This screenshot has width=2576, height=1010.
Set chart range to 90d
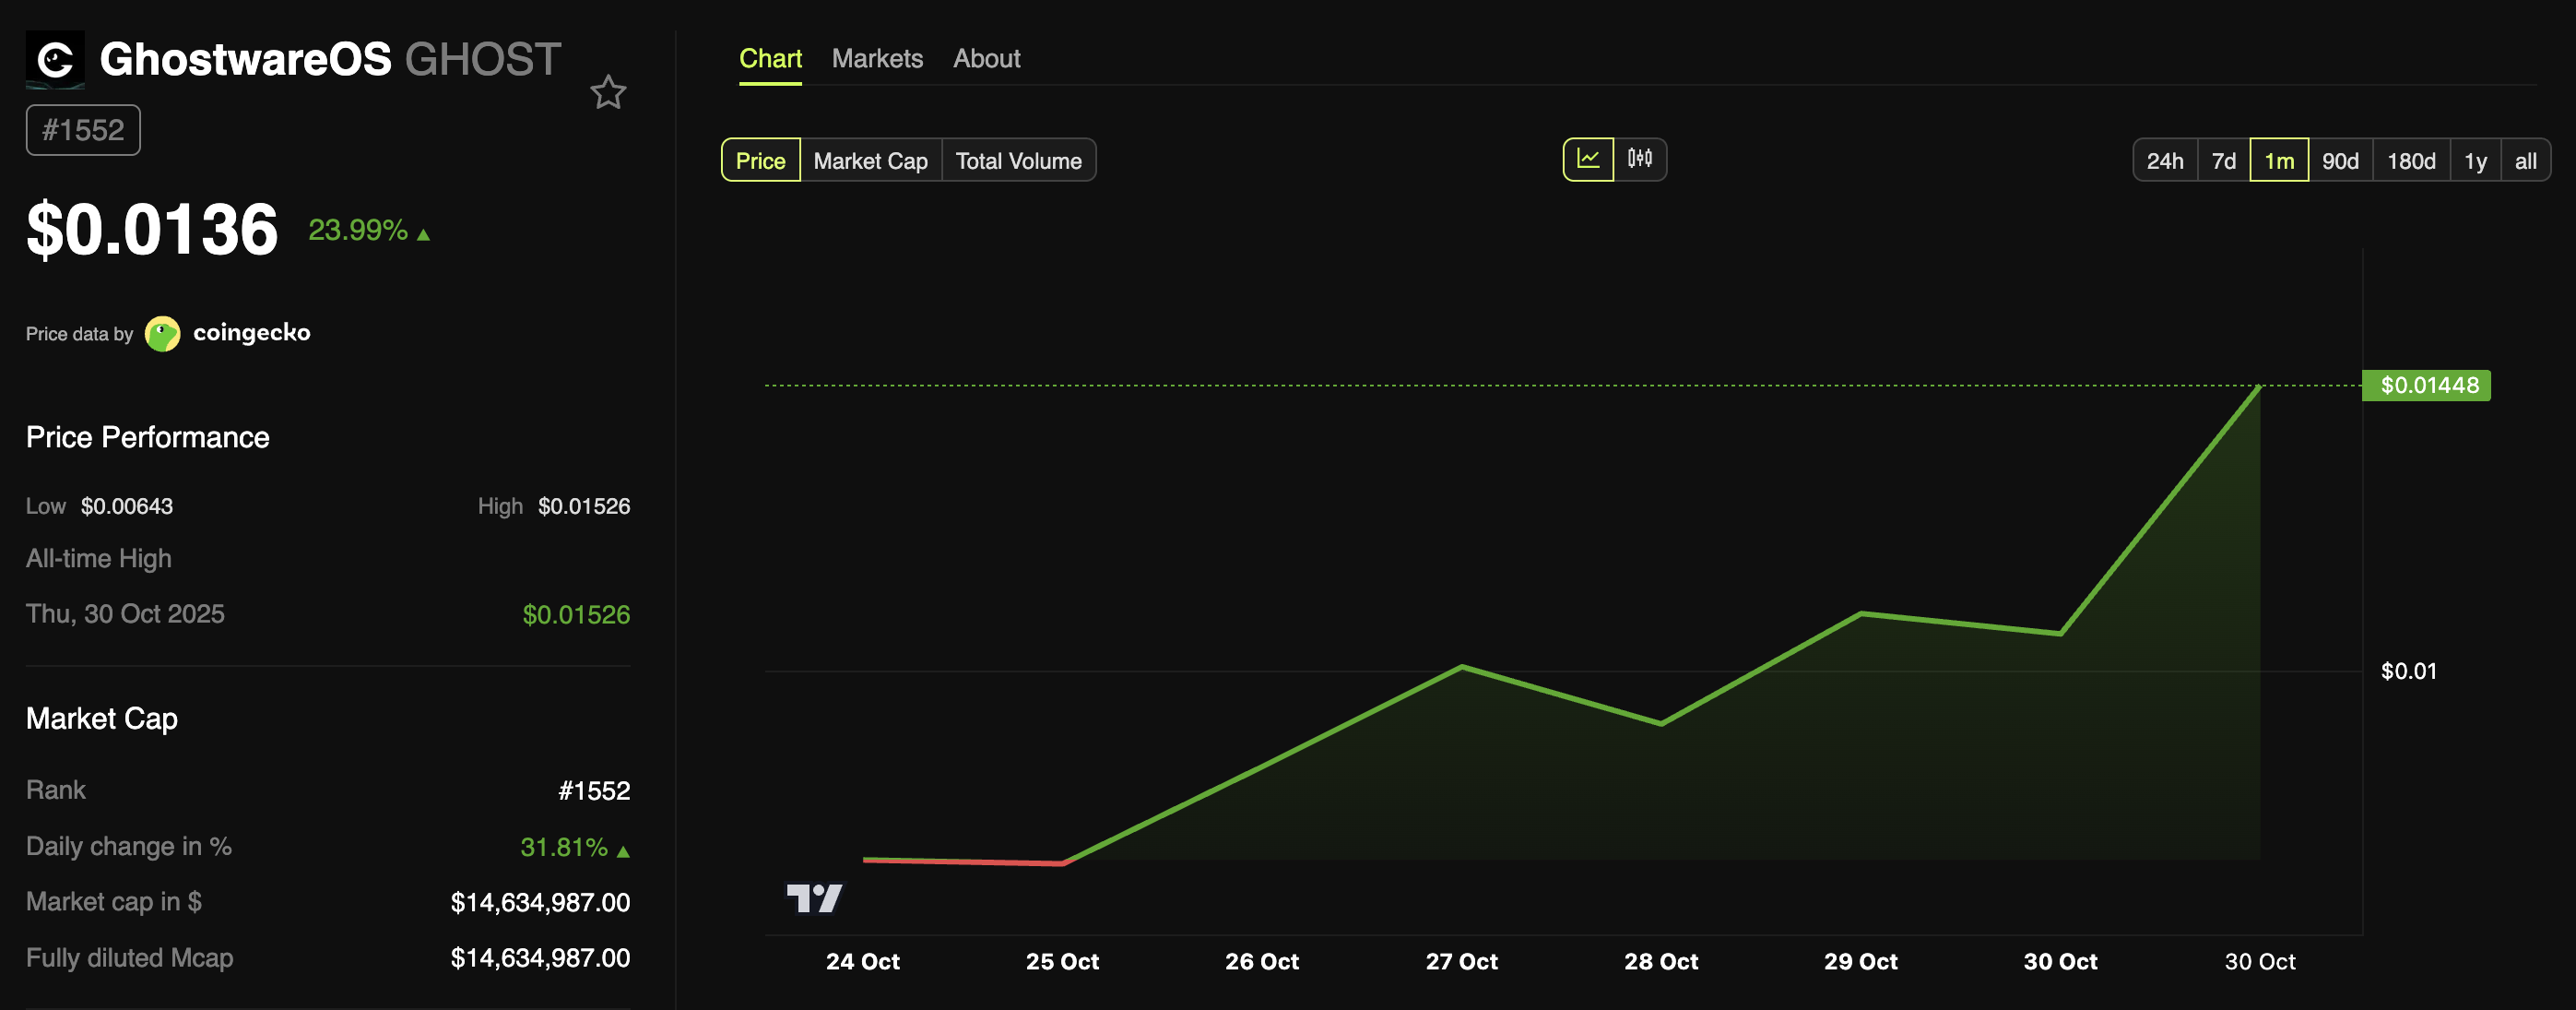click(2340, 160)
